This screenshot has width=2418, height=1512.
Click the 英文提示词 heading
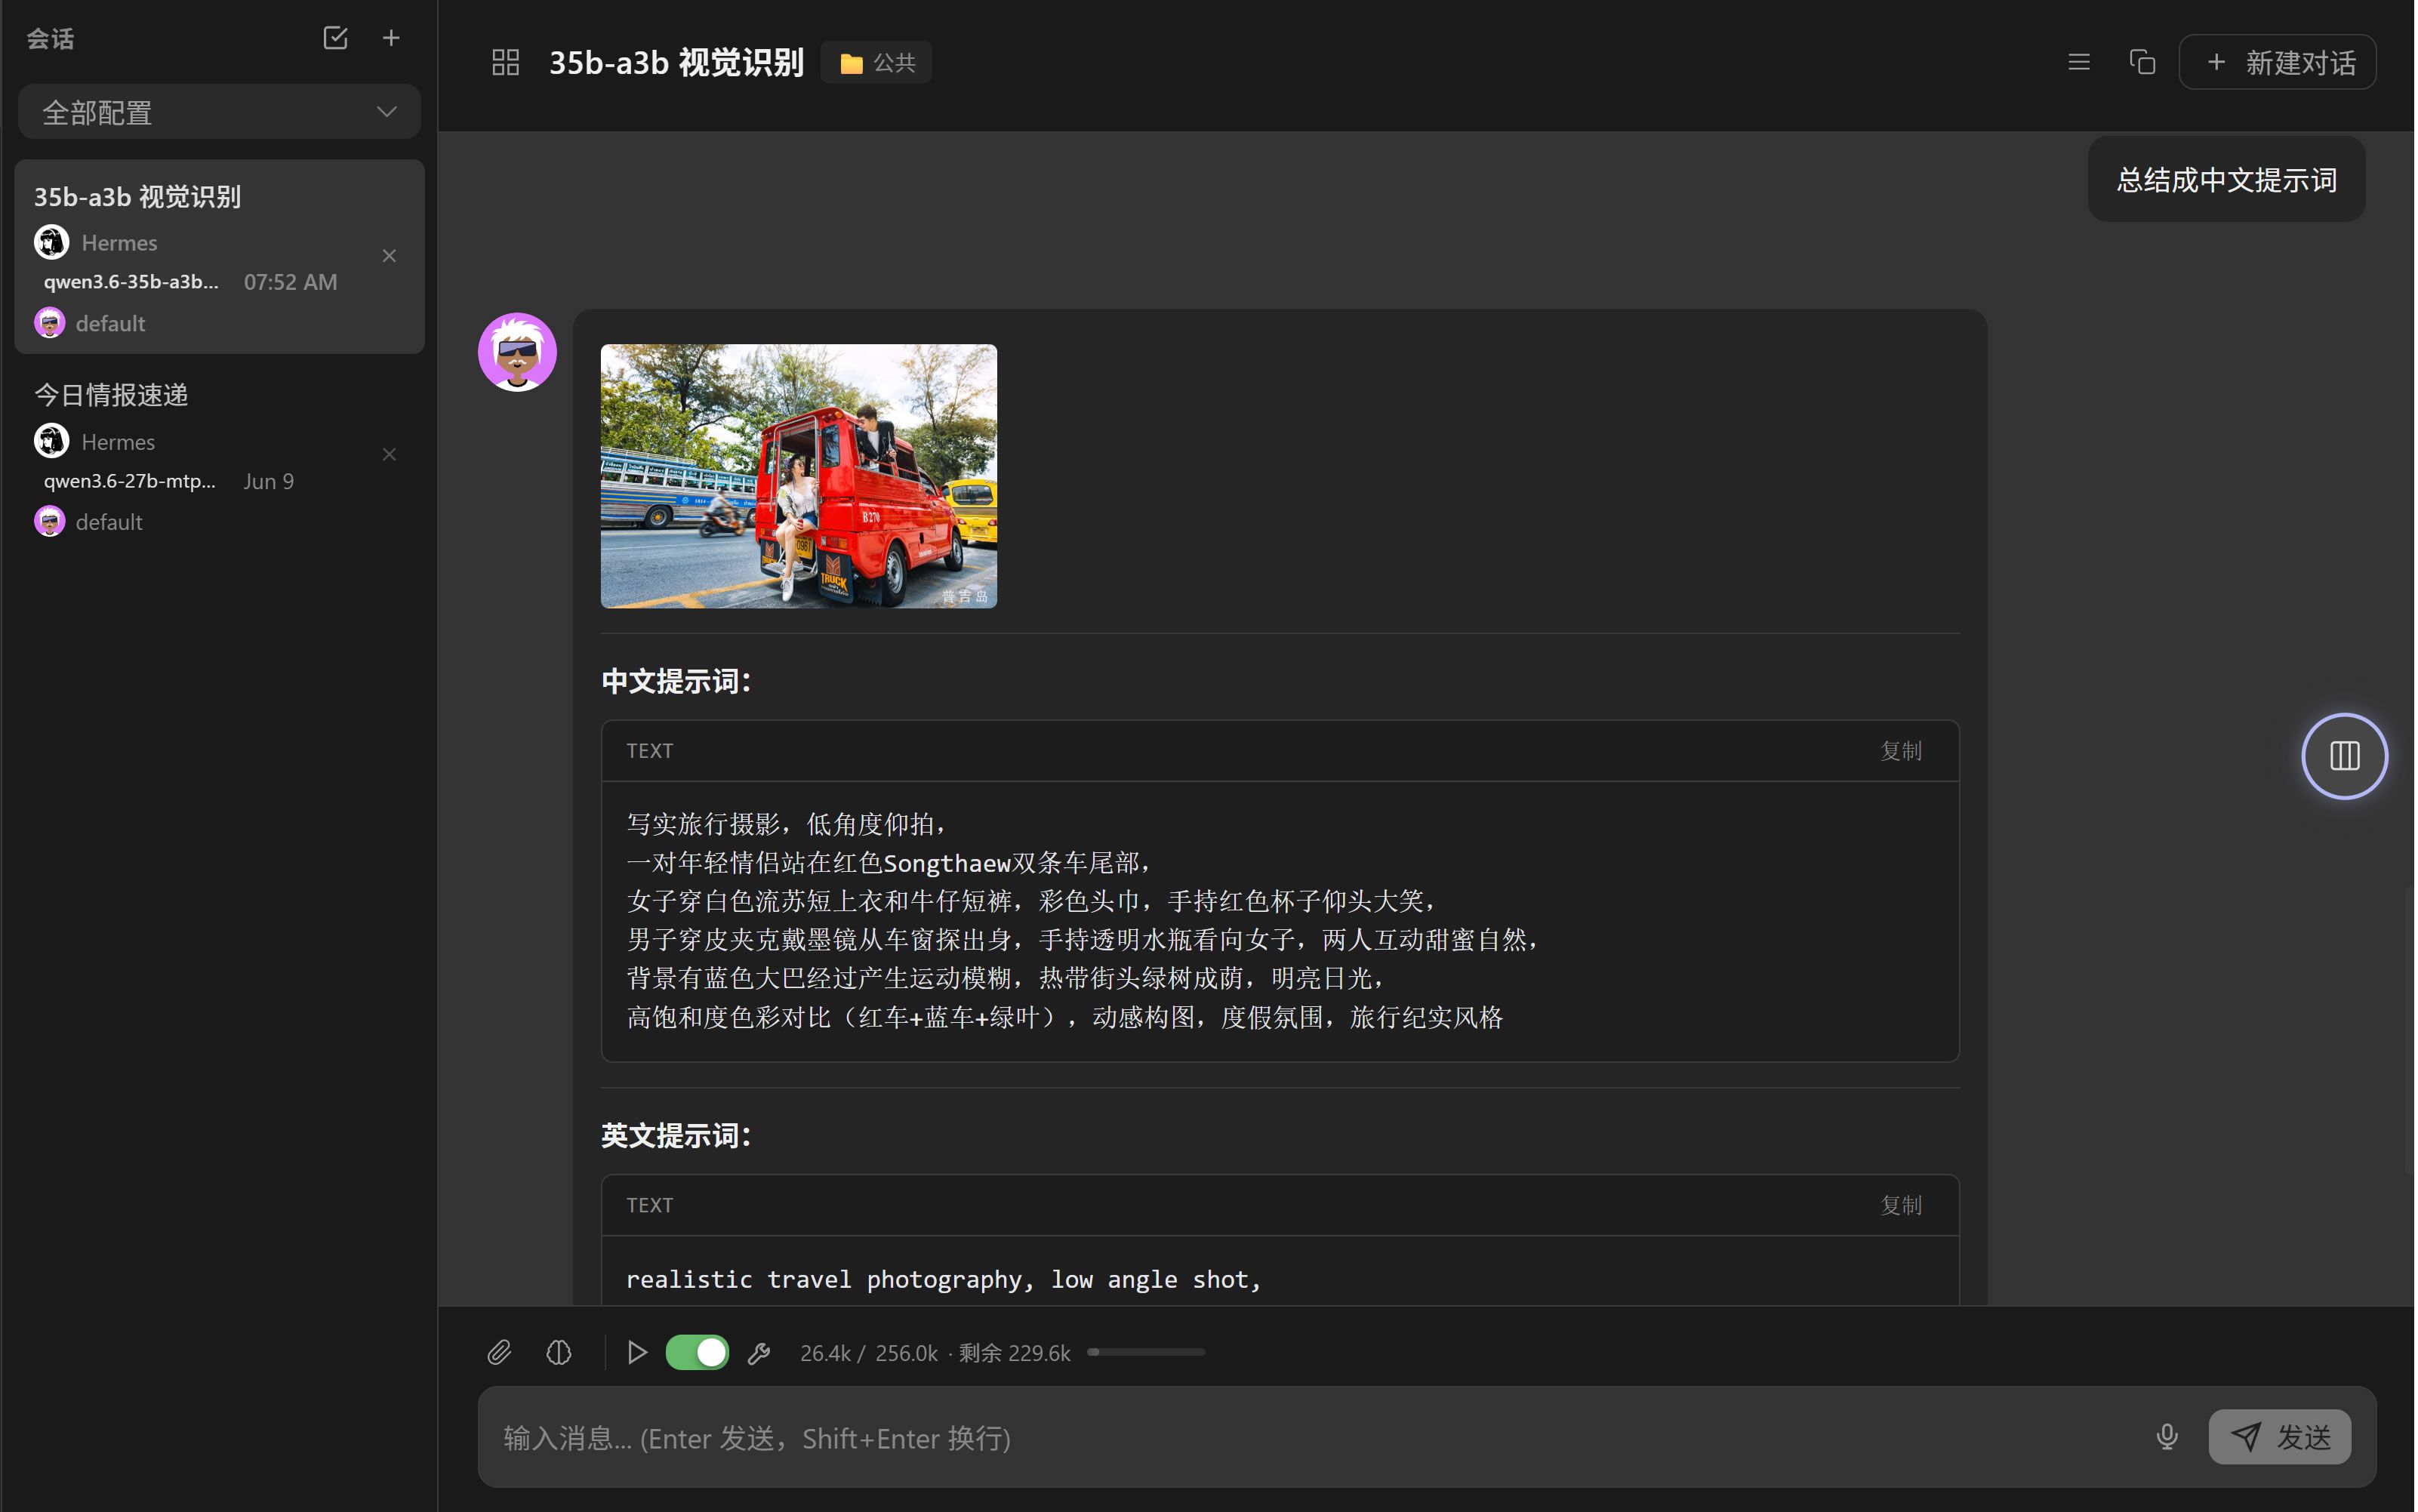point(676,1135)
